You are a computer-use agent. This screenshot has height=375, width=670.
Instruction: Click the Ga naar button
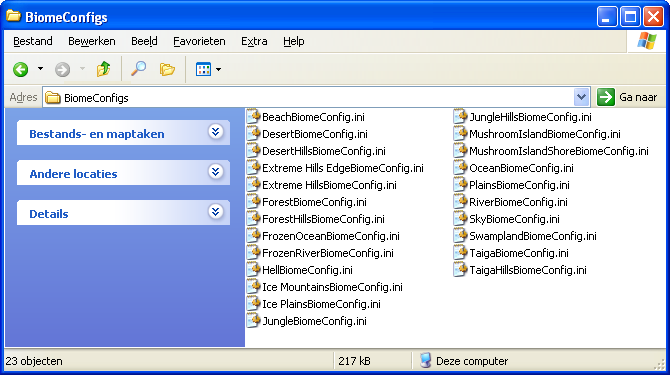(627, 97)
